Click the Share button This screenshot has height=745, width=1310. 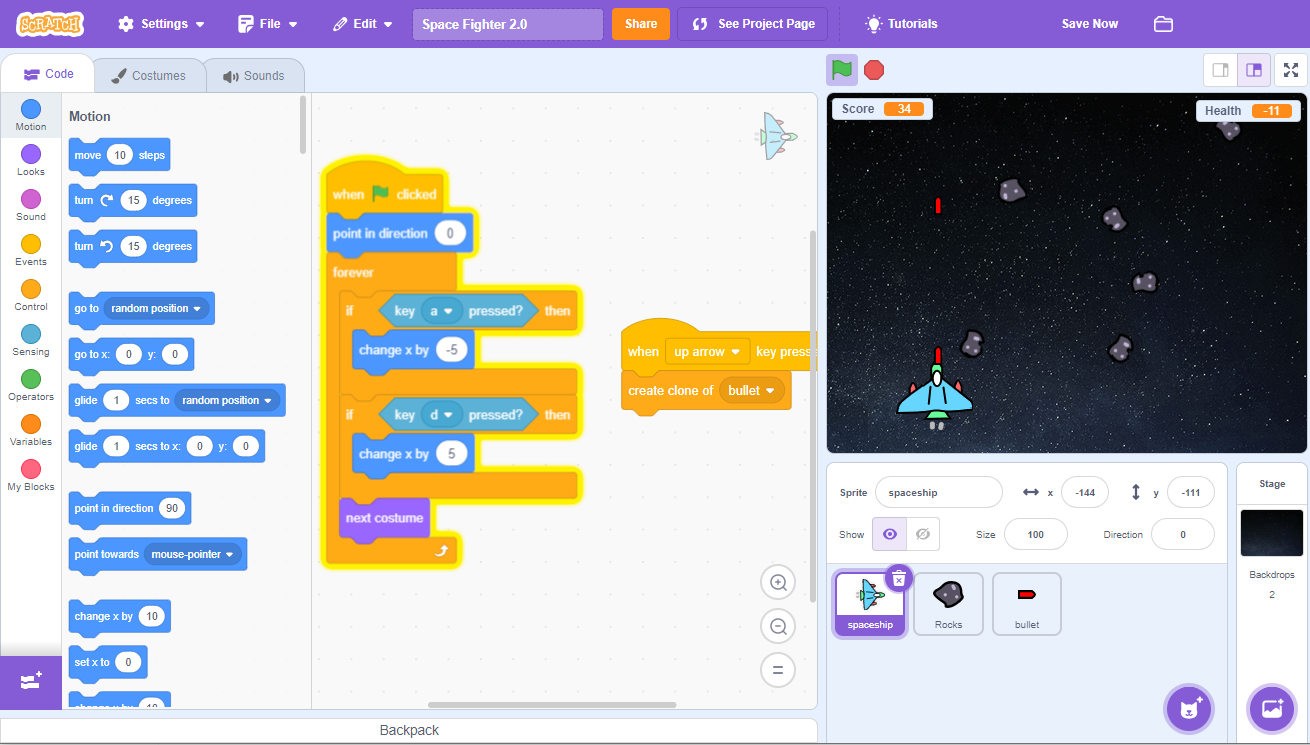[x=641, y=24]
